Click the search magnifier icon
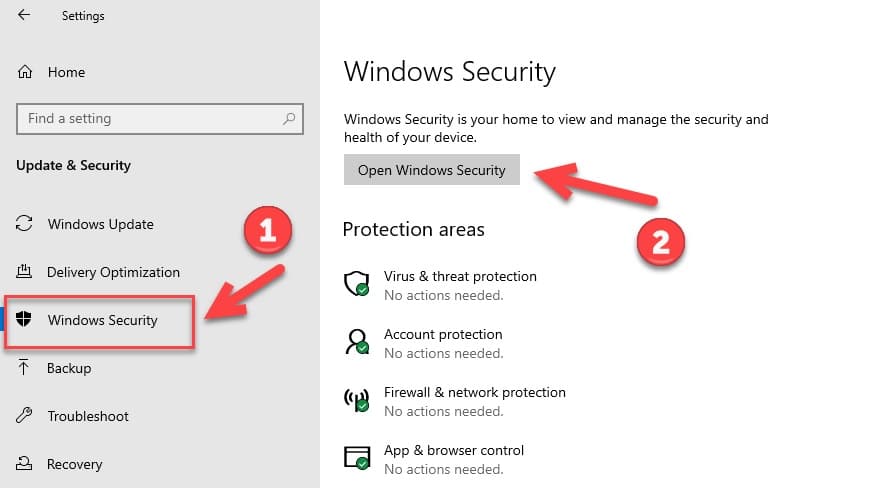This screenshot has width=874, height=488. pos(289,118)
